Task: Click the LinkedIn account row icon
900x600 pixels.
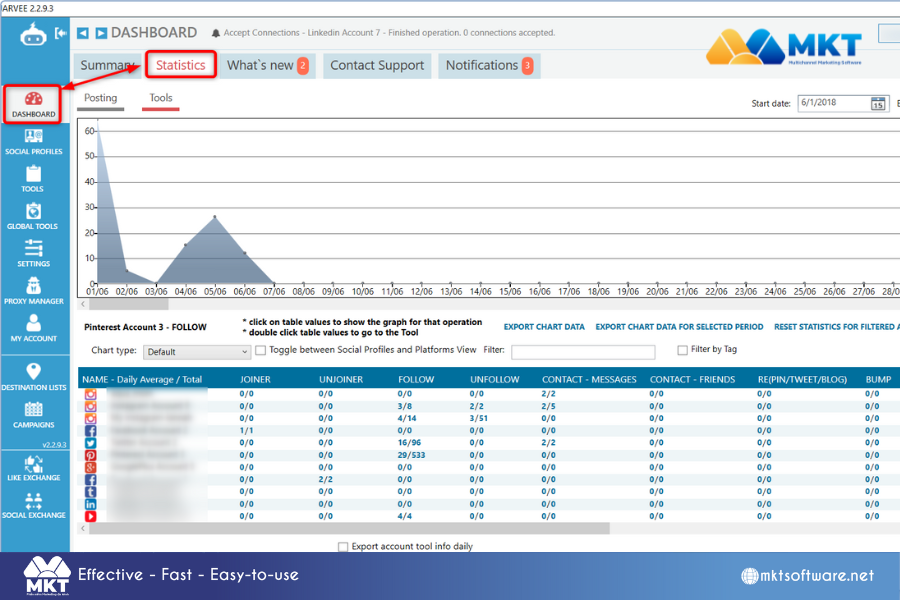Action: [x=91, y=504]
